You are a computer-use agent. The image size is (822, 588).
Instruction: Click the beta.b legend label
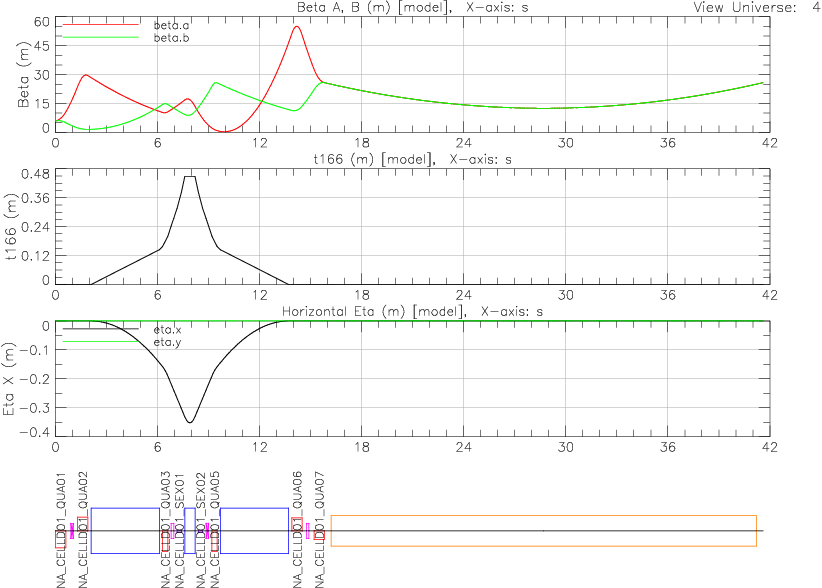[171, 38]
